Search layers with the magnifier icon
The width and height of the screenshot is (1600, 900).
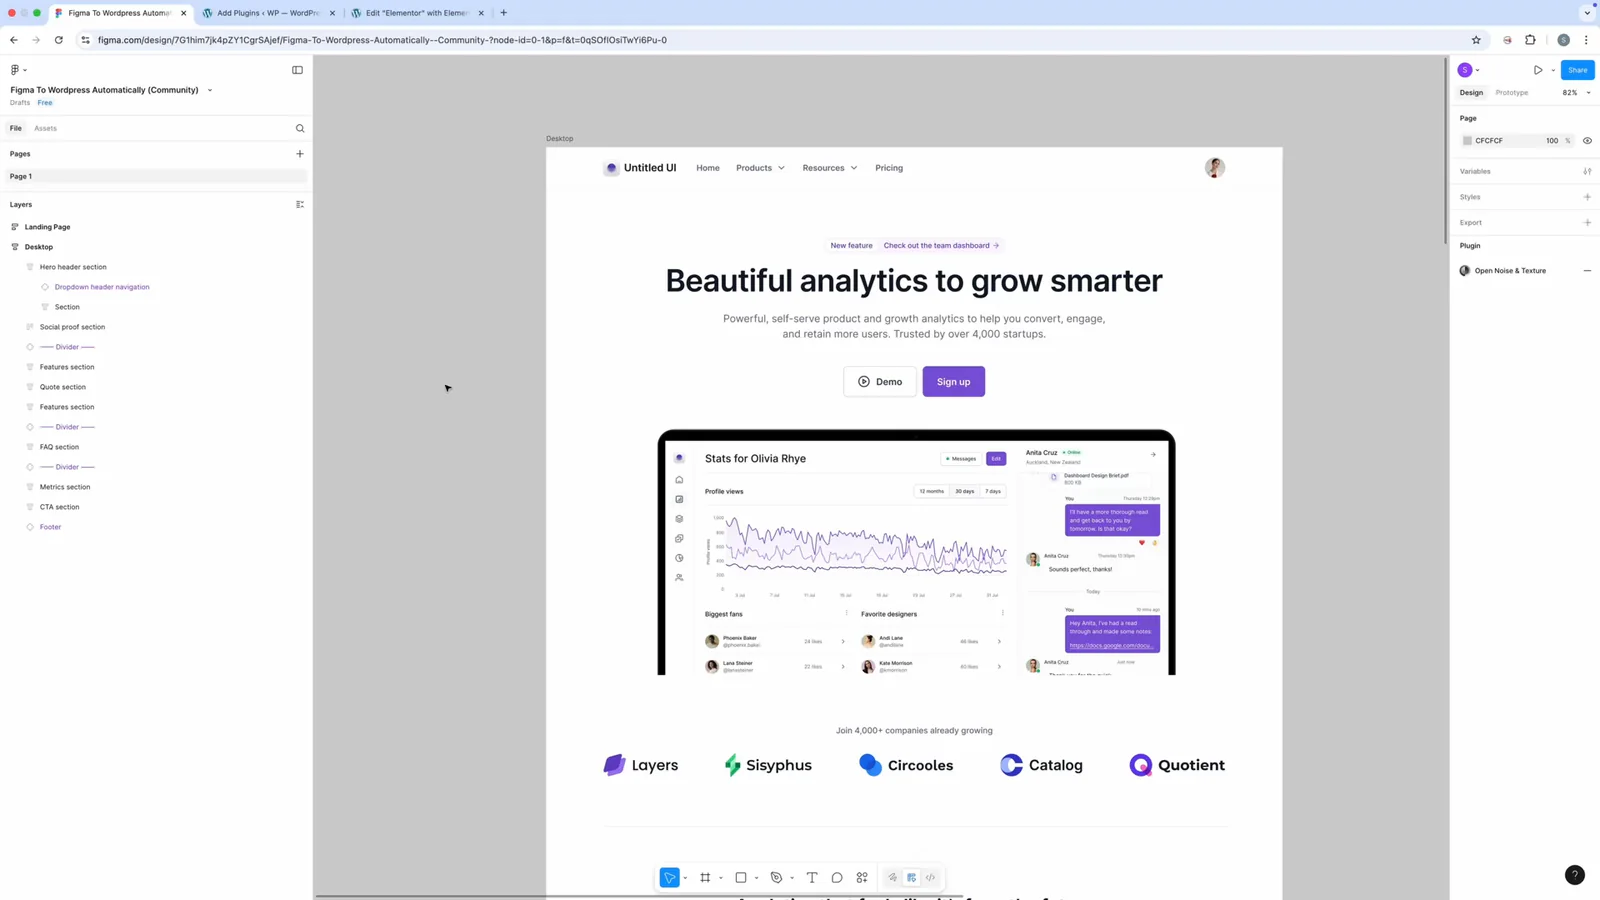(x=300, y=128)
